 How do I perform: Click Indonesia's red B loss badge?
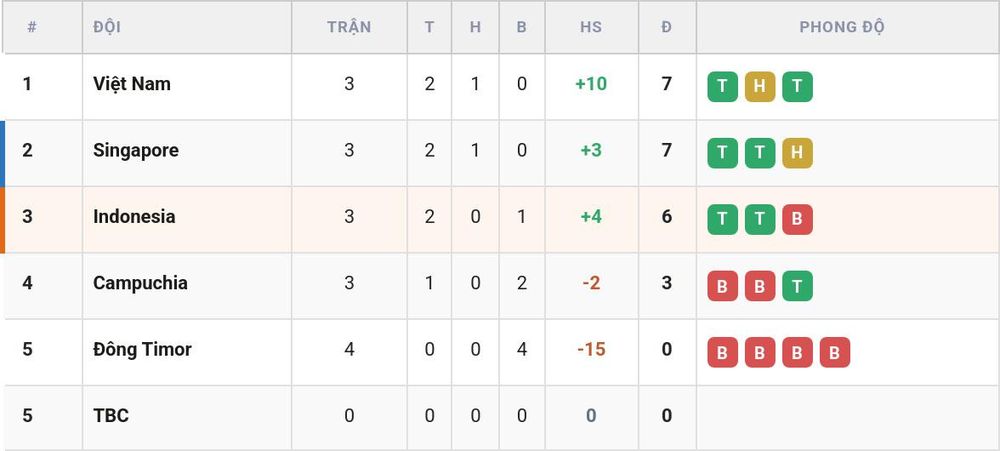coord(797,219)
